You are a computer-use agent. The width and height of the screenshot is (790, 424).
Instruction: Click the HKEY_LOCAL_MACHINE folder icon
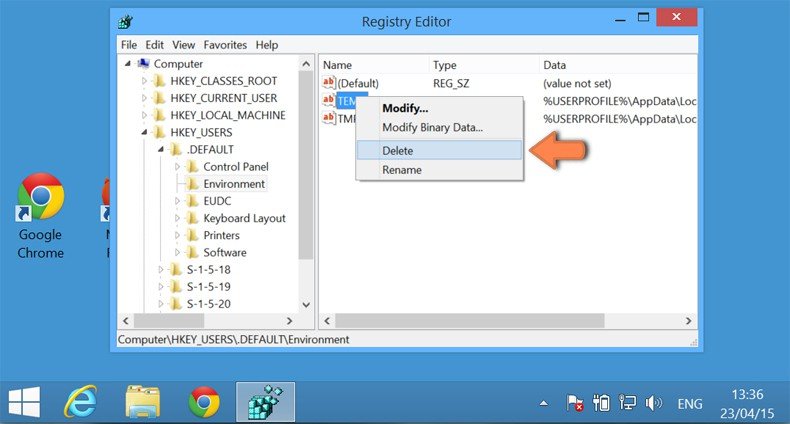point(159,115)
